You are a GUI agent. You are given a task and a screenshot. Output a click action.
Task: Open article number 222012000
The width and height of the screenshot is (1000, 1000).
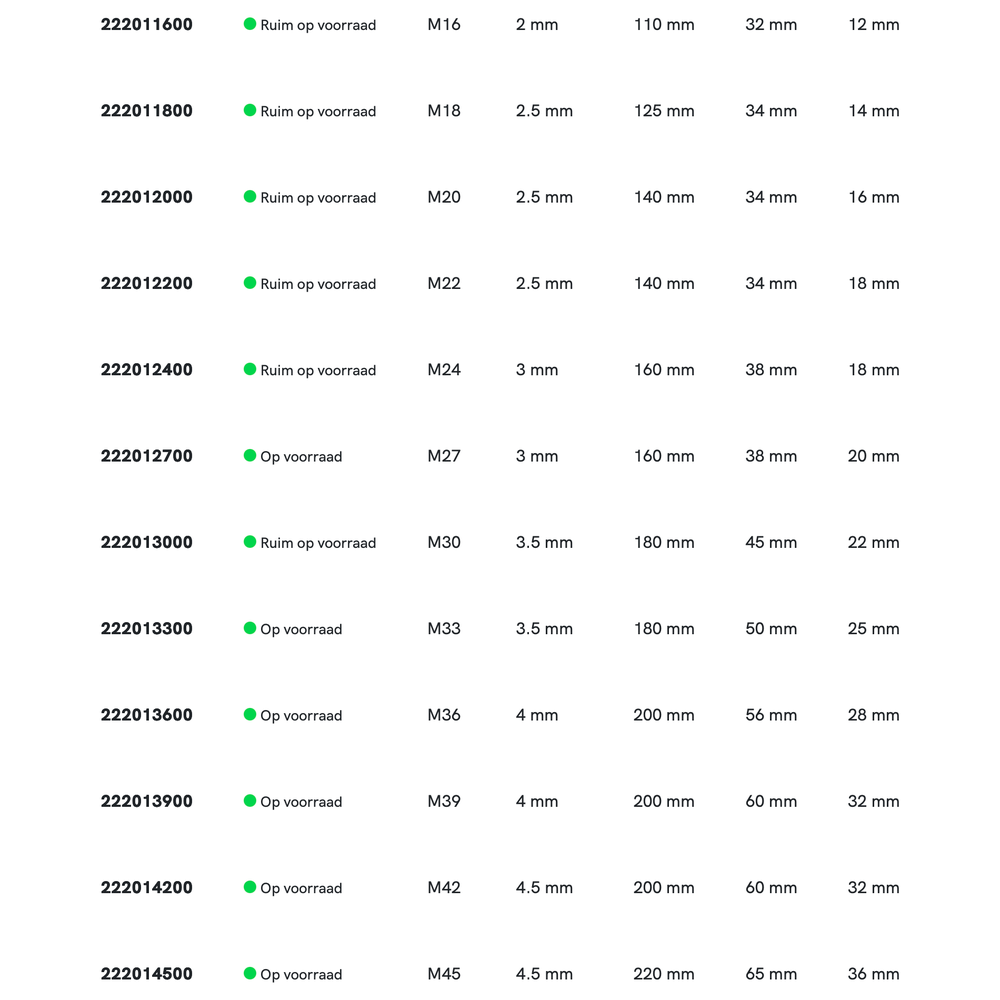coord(146,197)
